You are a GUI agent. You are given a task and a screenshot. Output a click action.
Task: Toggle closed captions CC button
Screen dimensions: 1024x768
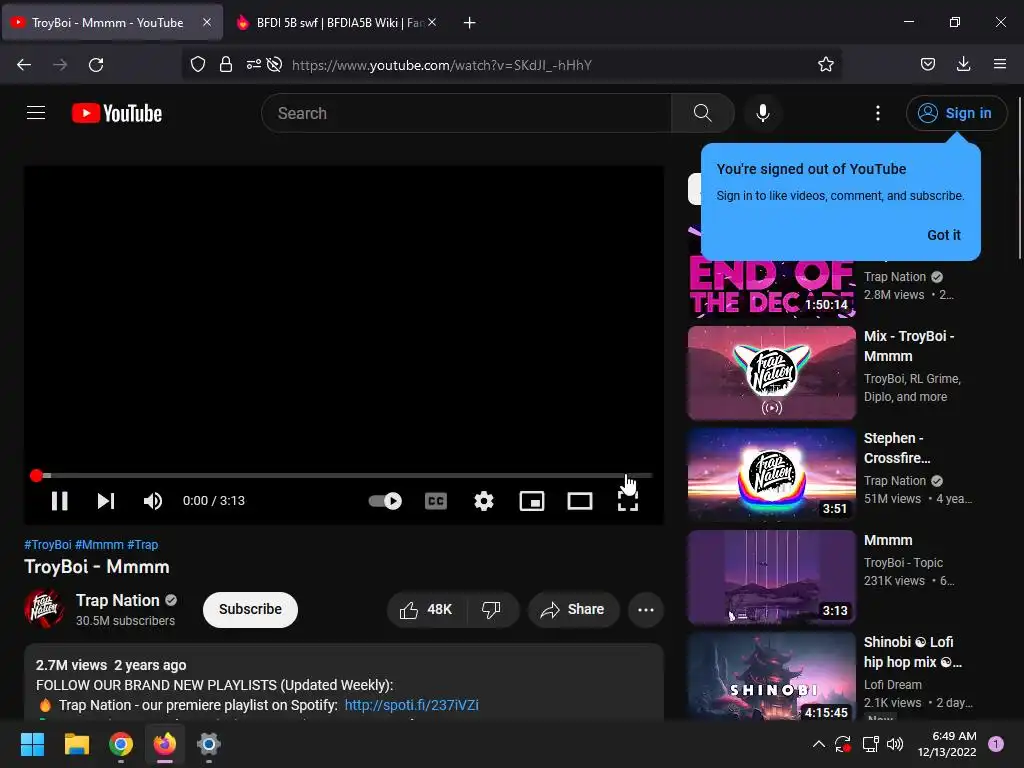coord(436,501)
